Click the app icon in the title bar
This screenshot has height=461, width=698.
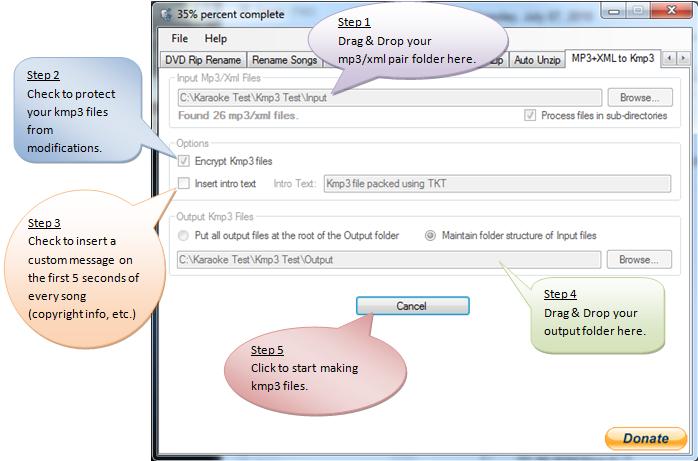point(166,14)
